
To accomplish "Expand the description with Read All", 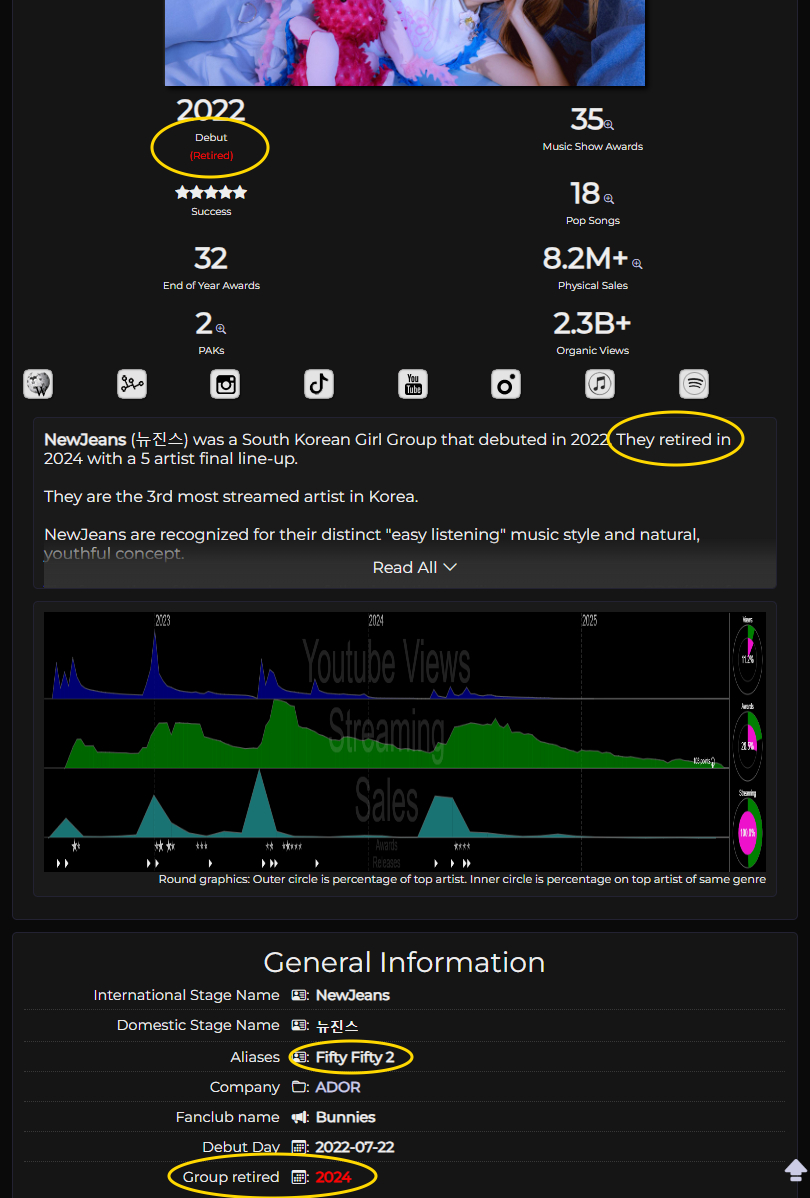I will [x=414, y=568].
